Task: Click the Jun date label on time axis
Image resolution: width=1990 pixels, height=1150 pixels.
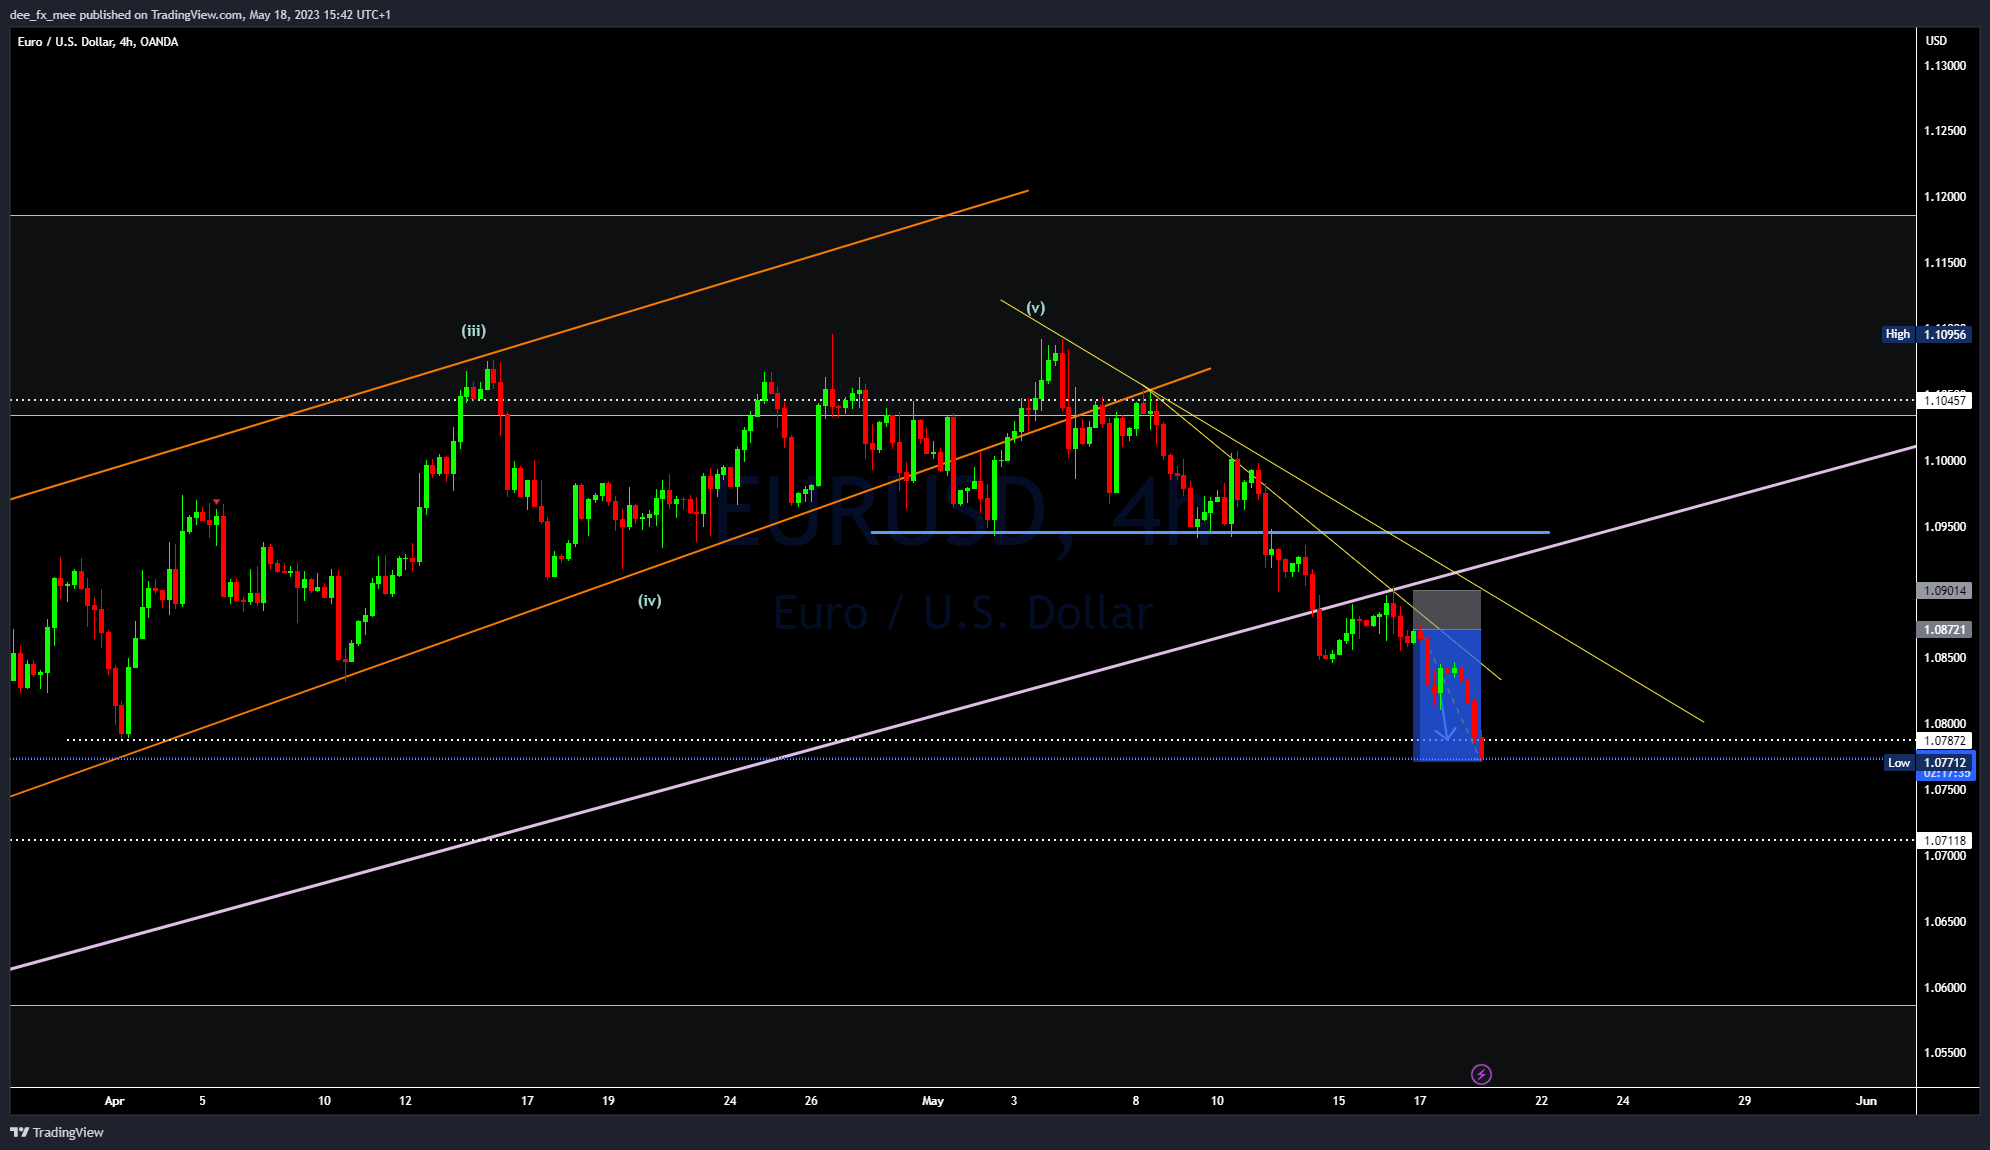Action: click(1866, 1101)
